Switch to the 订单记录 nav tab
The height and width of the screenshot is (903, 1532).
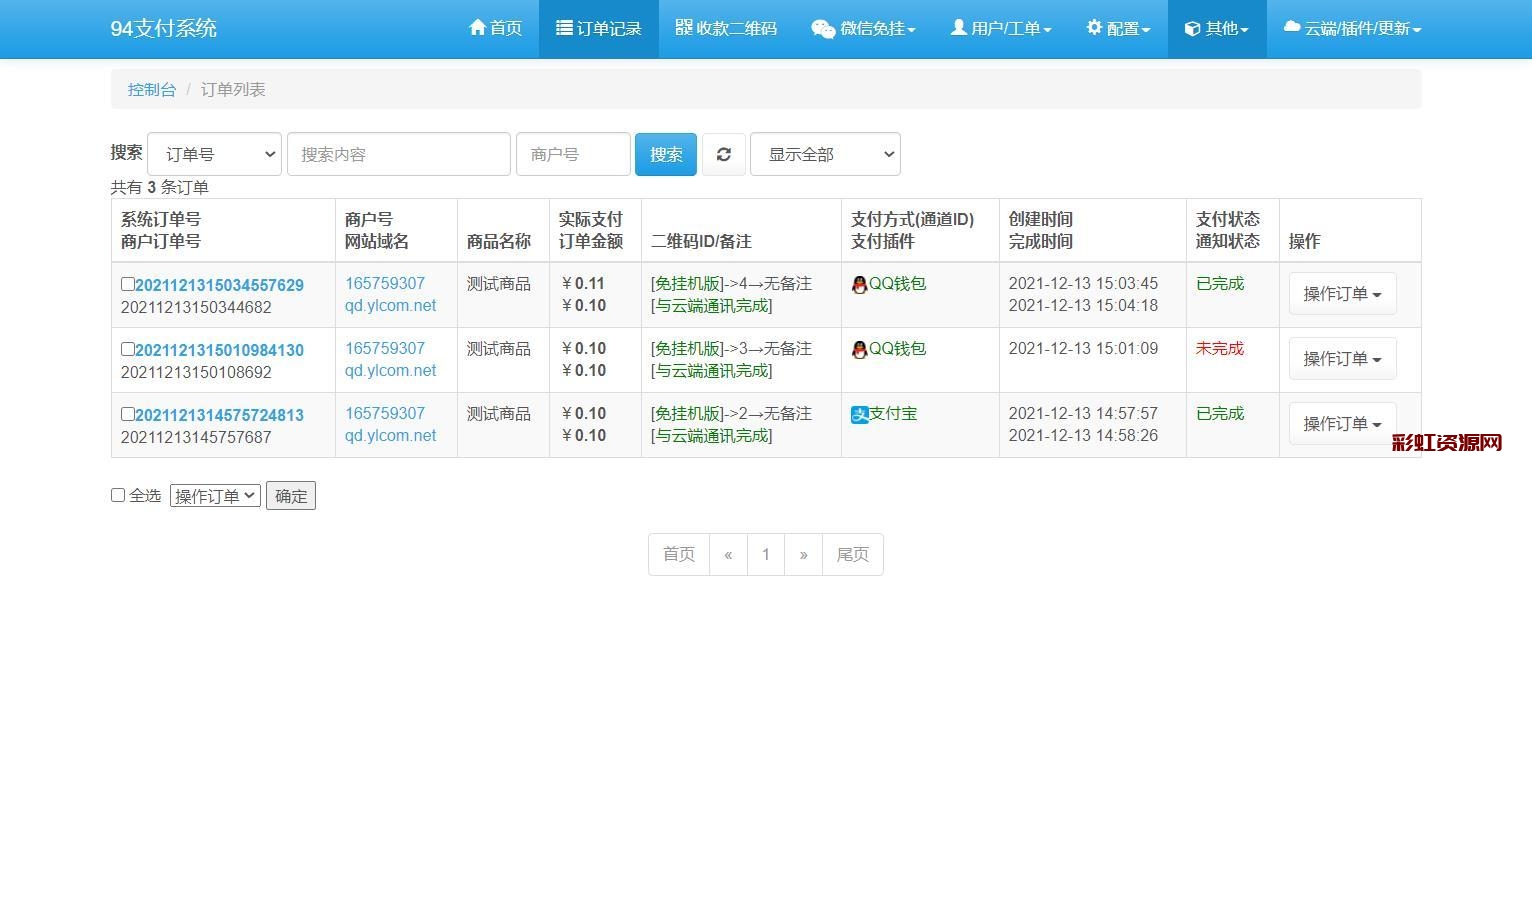click(x=598, y=28)
